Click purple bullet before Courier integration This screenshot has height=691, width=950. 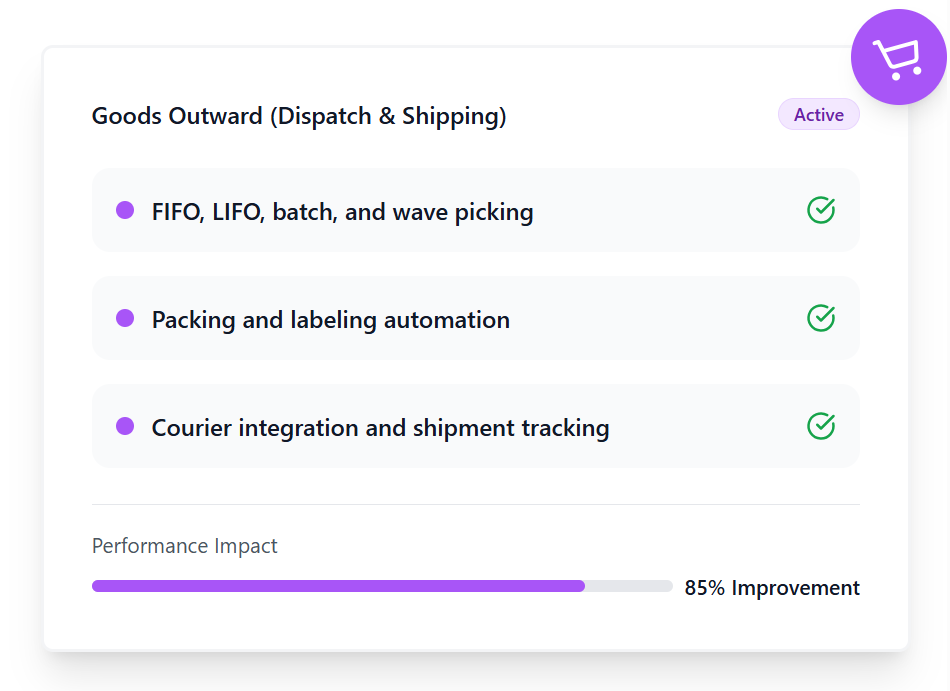(125, 426)
